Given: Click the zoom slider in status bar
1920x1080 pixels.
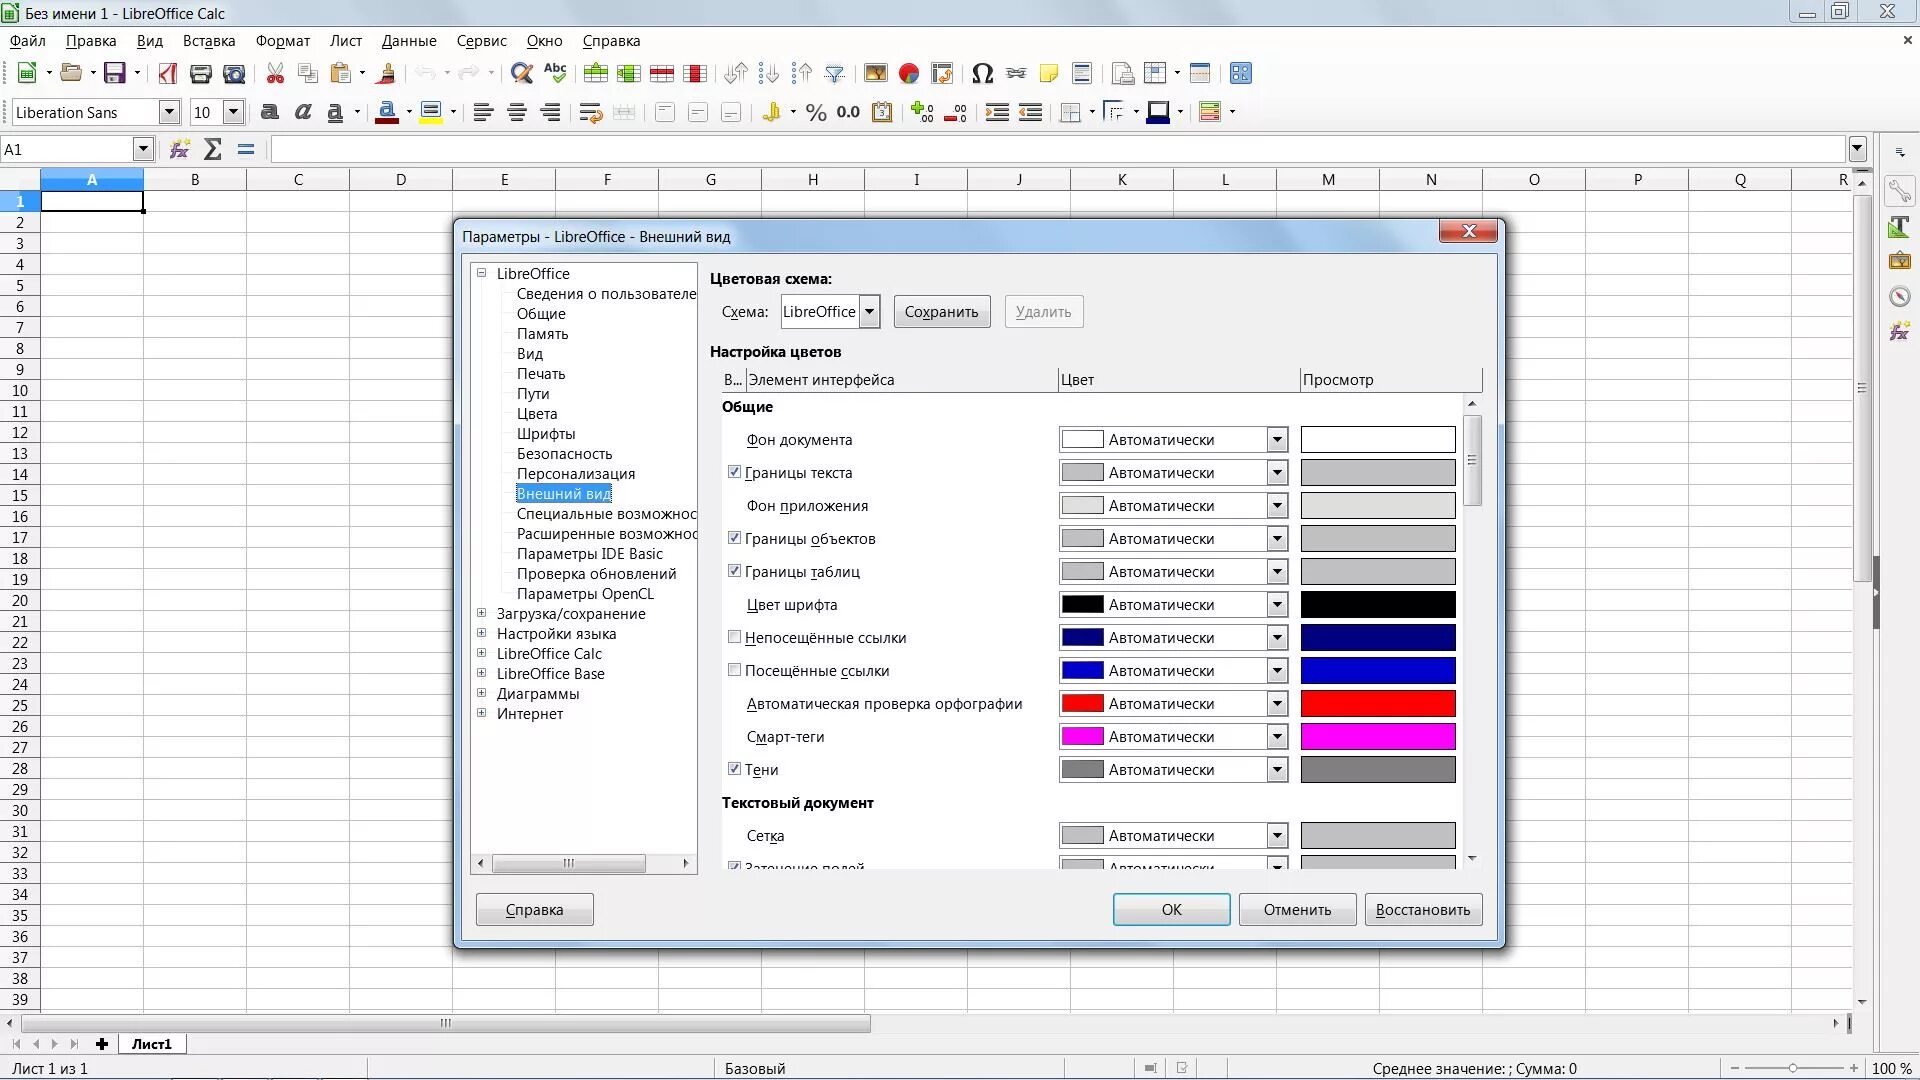Looking at the screenshot, I should (x=1793, y=1068).
